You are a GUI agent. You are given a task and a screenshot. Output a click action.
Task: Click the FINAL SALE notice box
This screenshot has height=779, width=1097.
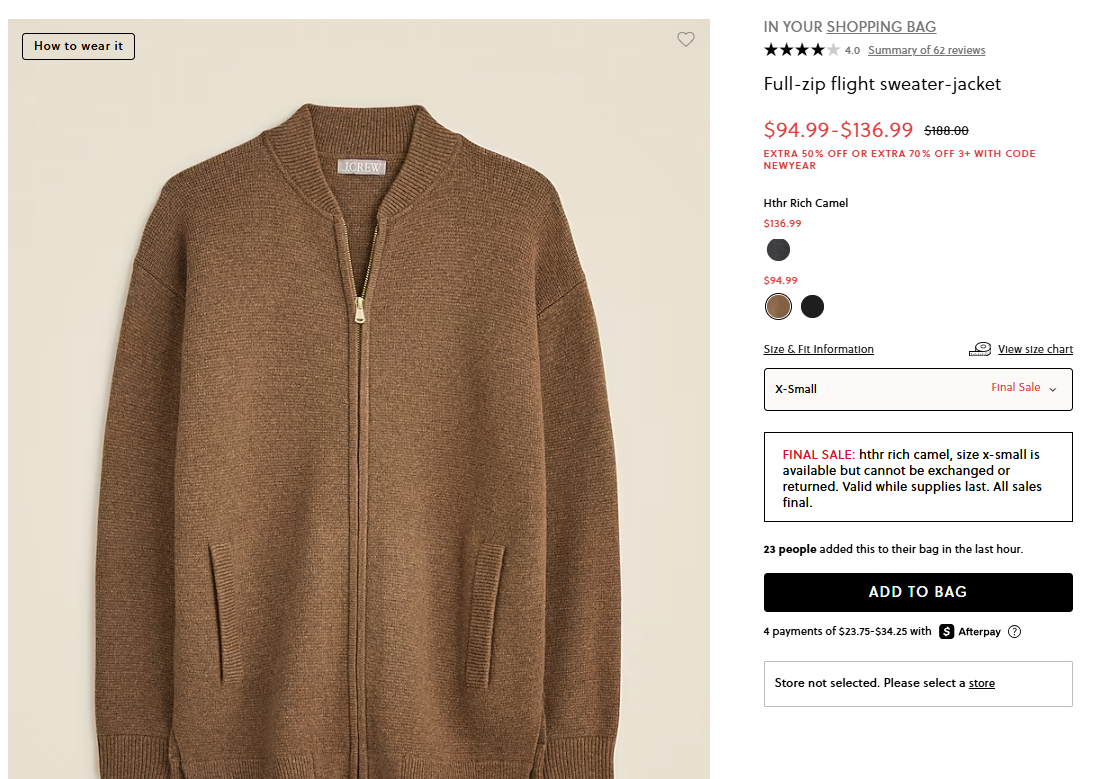(917, 477)
